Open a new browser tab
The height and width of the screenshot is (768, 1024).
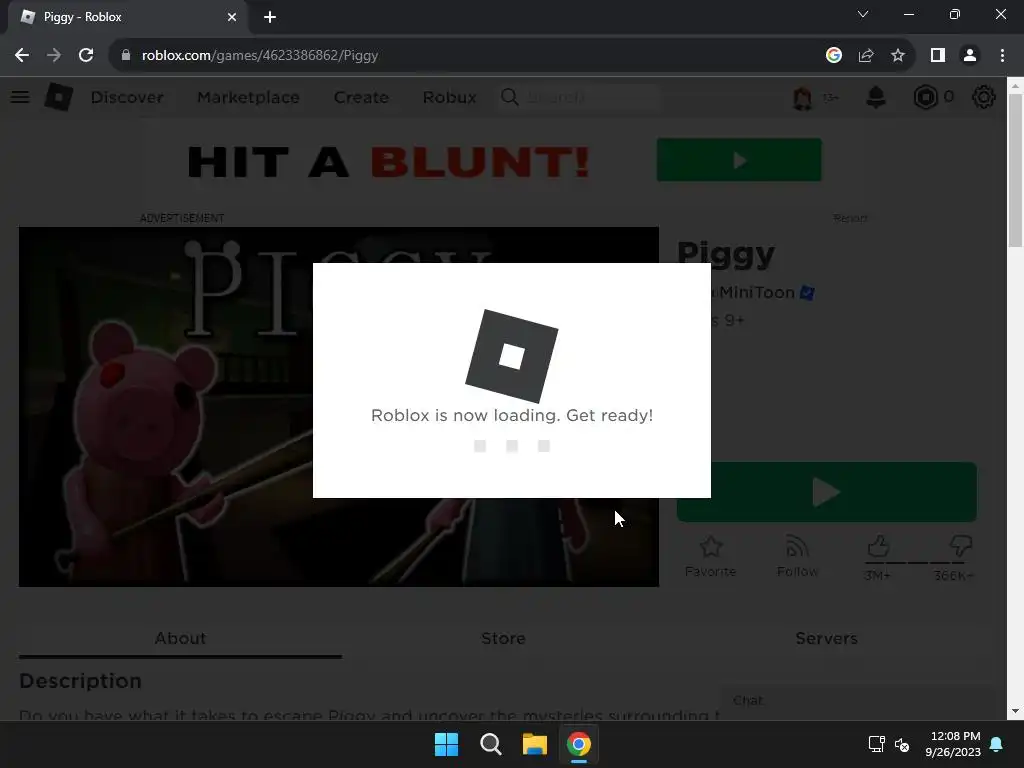point(270,18)
